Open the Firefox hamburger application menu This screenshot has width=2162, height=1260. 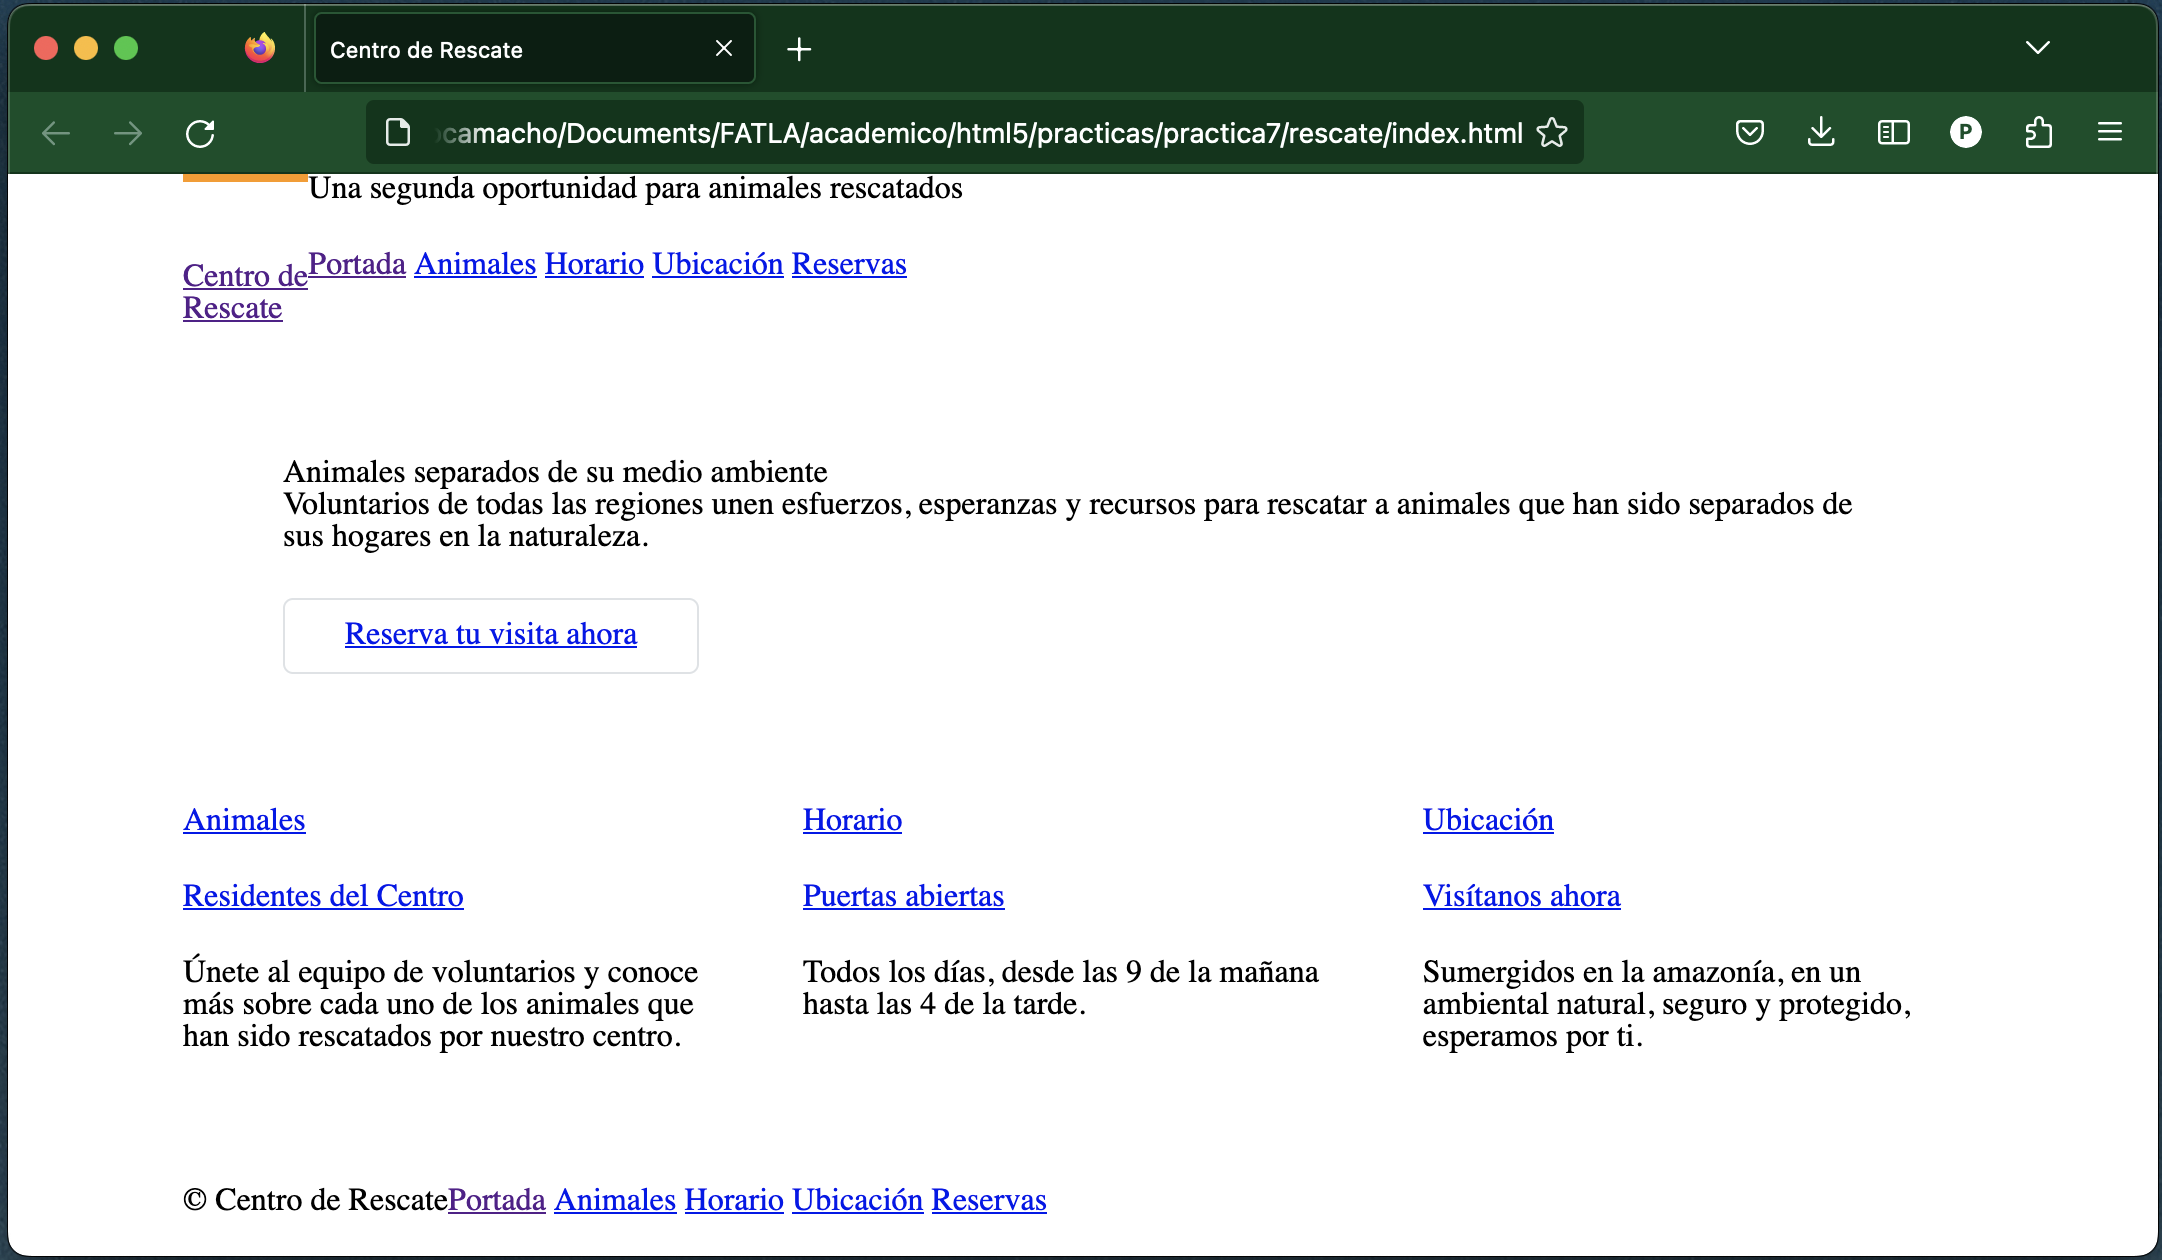[x=2110, y=132]
